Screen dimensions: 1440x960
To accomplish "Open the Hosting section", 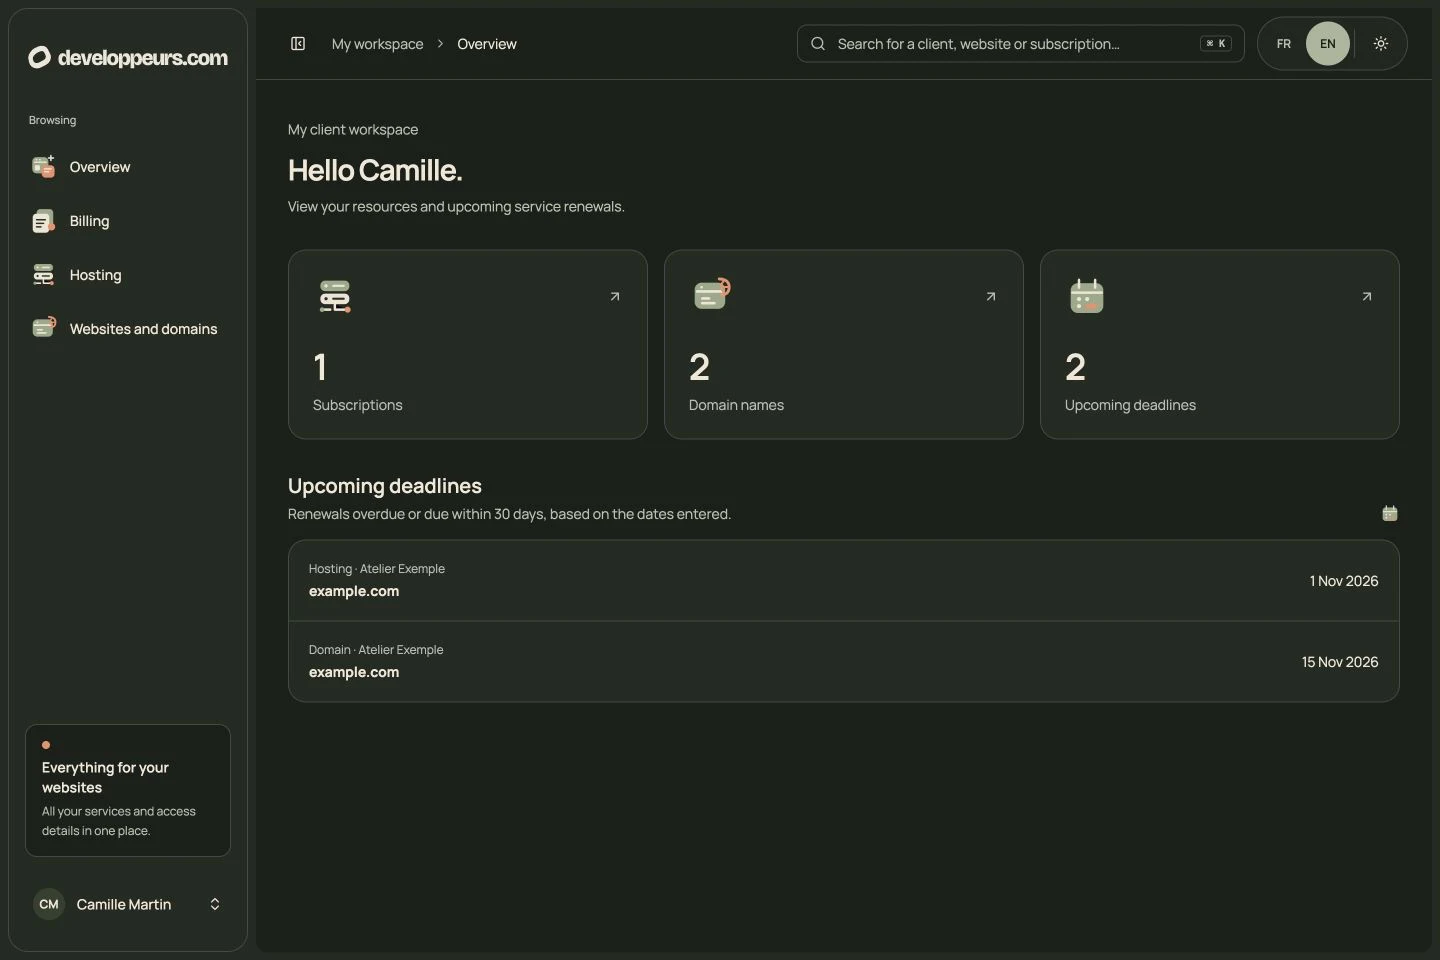I will (128, 275).
